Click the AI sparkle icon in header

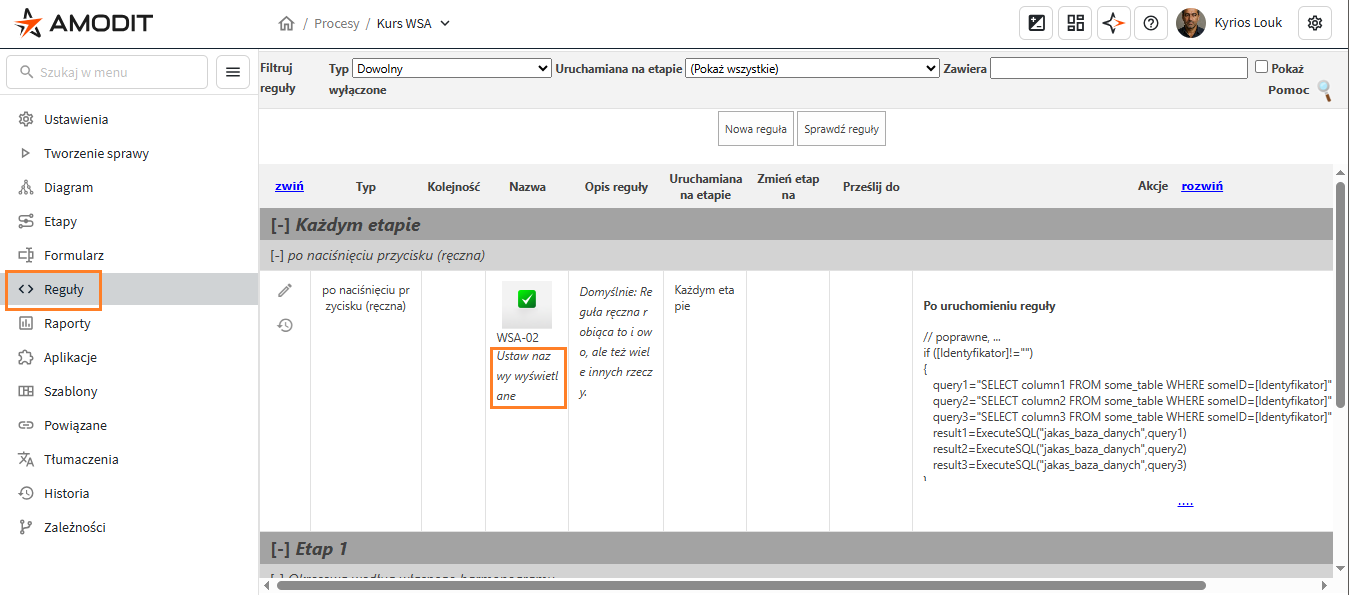point(1113,23)
